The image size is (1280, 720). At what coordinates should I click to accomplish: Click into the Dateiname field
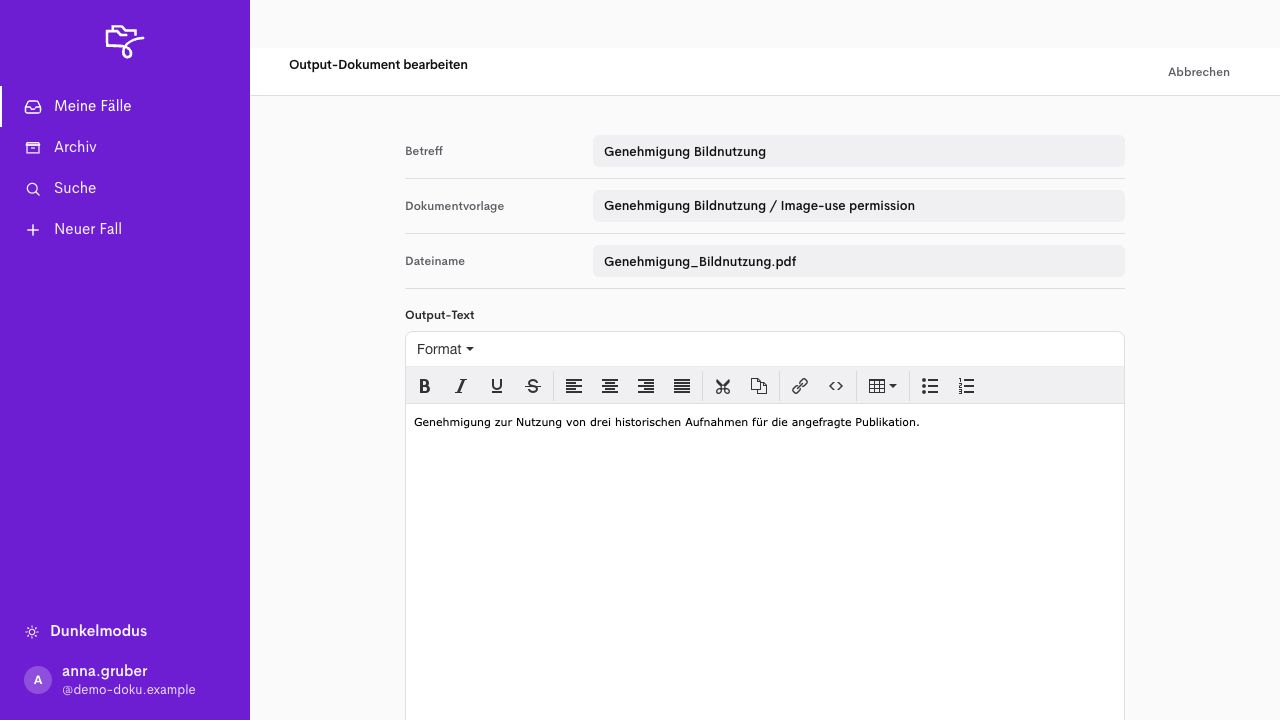point(859,261)
